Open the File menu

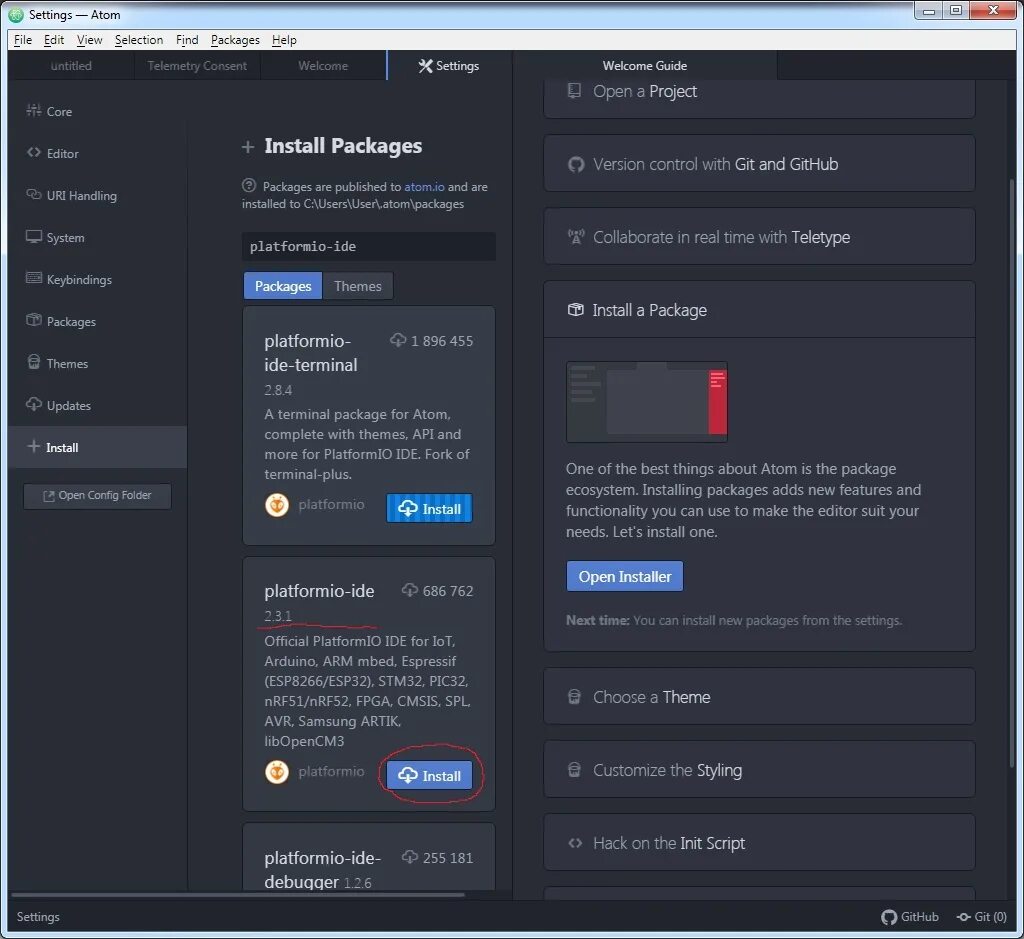tap(23, 40)
